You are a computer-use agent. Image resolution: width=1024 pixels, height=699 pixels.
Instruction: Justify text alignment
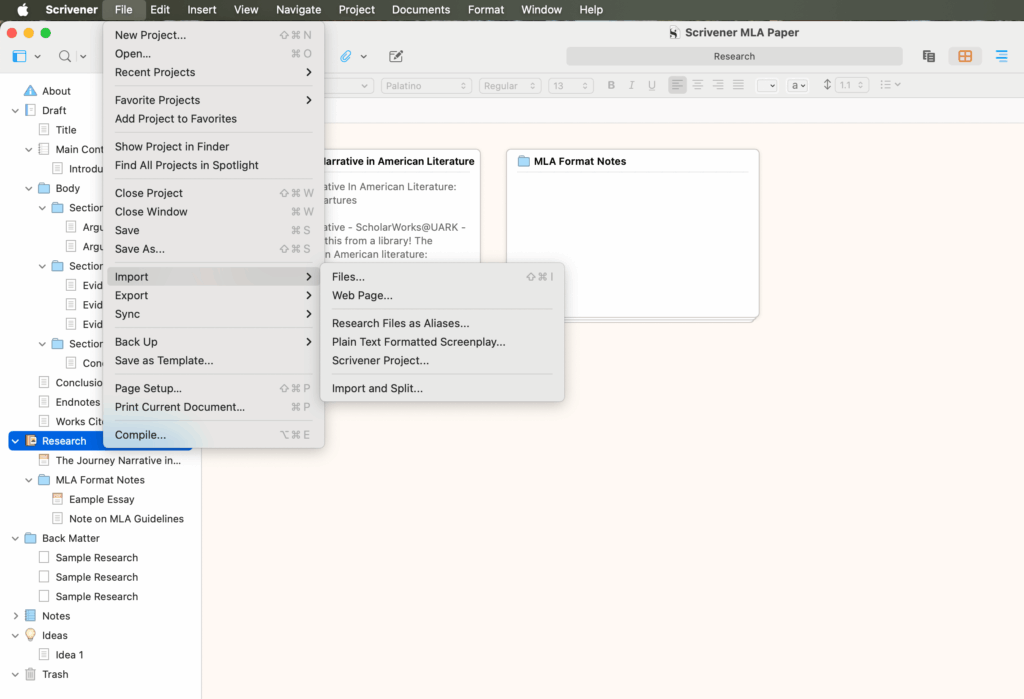pyautogui.click(x=738, y=85)
